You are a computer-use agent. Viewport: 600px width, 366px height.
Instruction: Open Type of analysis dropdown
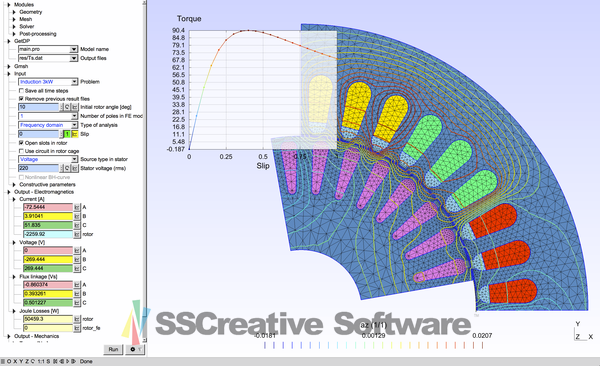[48, 125]
